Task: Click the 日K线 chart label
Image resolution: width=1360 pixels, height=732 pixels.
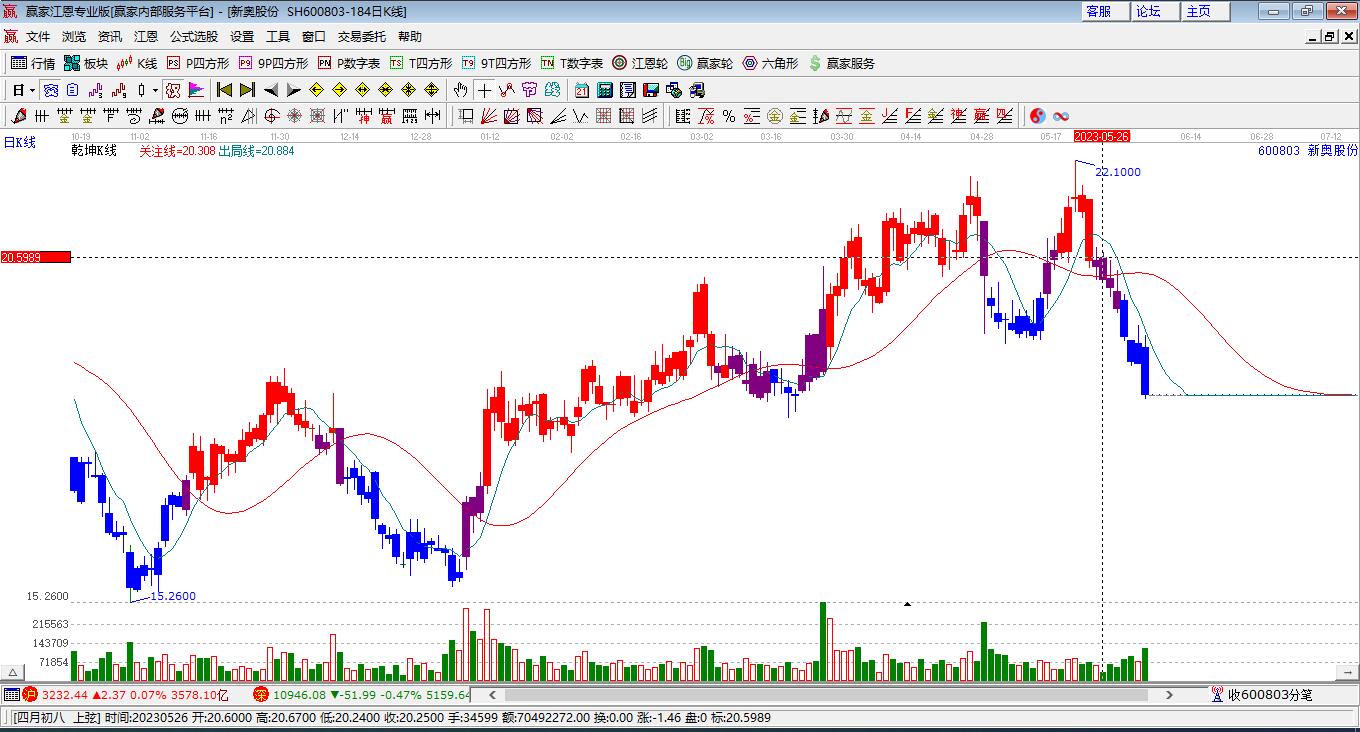Action: pos(19,142)
